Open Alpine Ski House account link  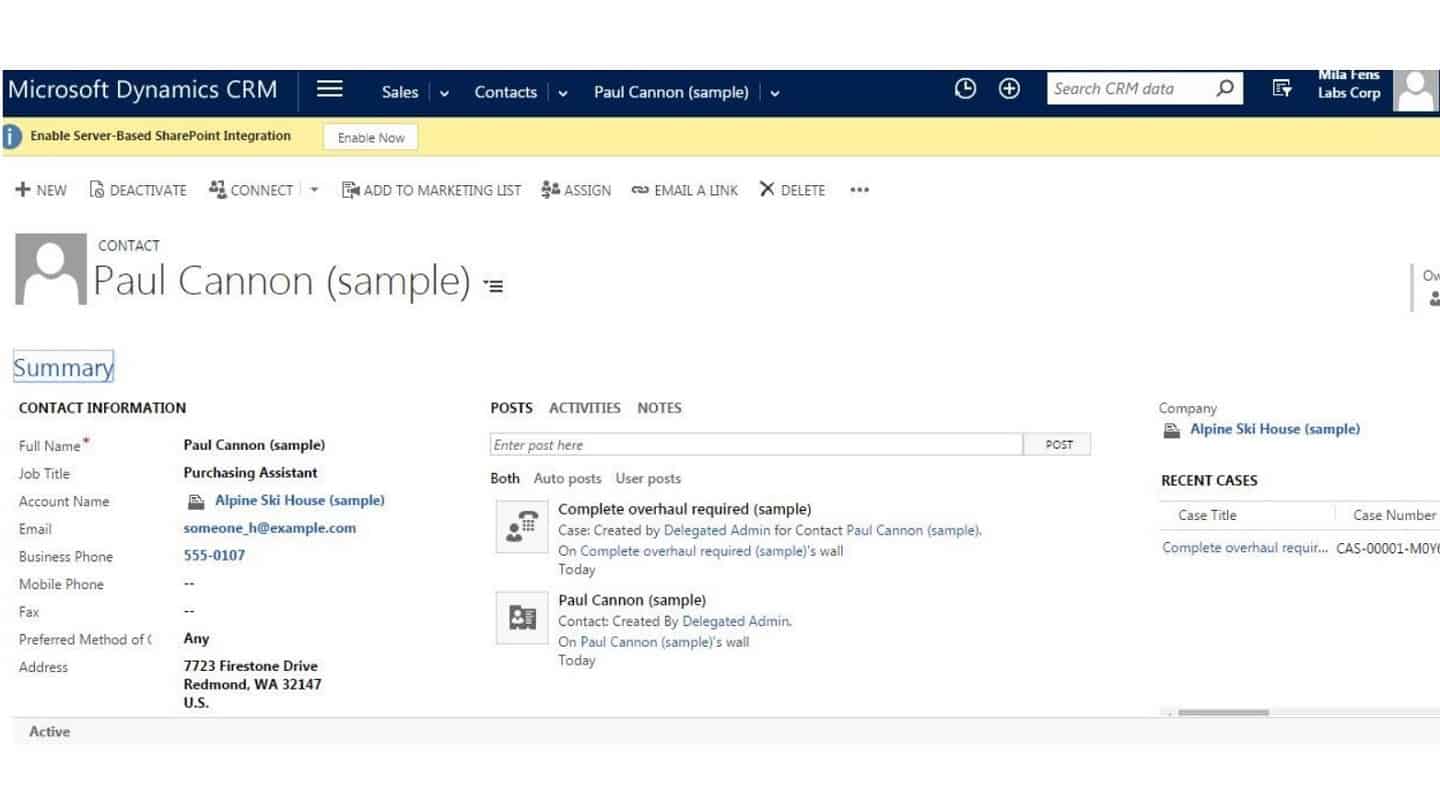pos(300,500)
